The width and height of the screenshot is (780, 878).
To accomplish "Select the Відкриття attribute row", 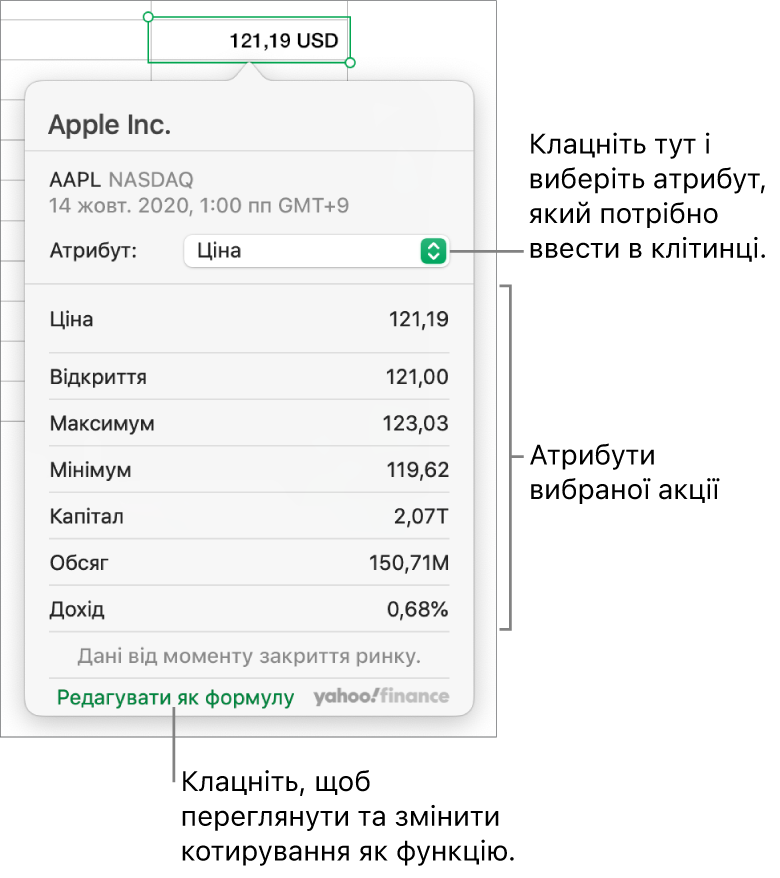I will click(248, 377).
